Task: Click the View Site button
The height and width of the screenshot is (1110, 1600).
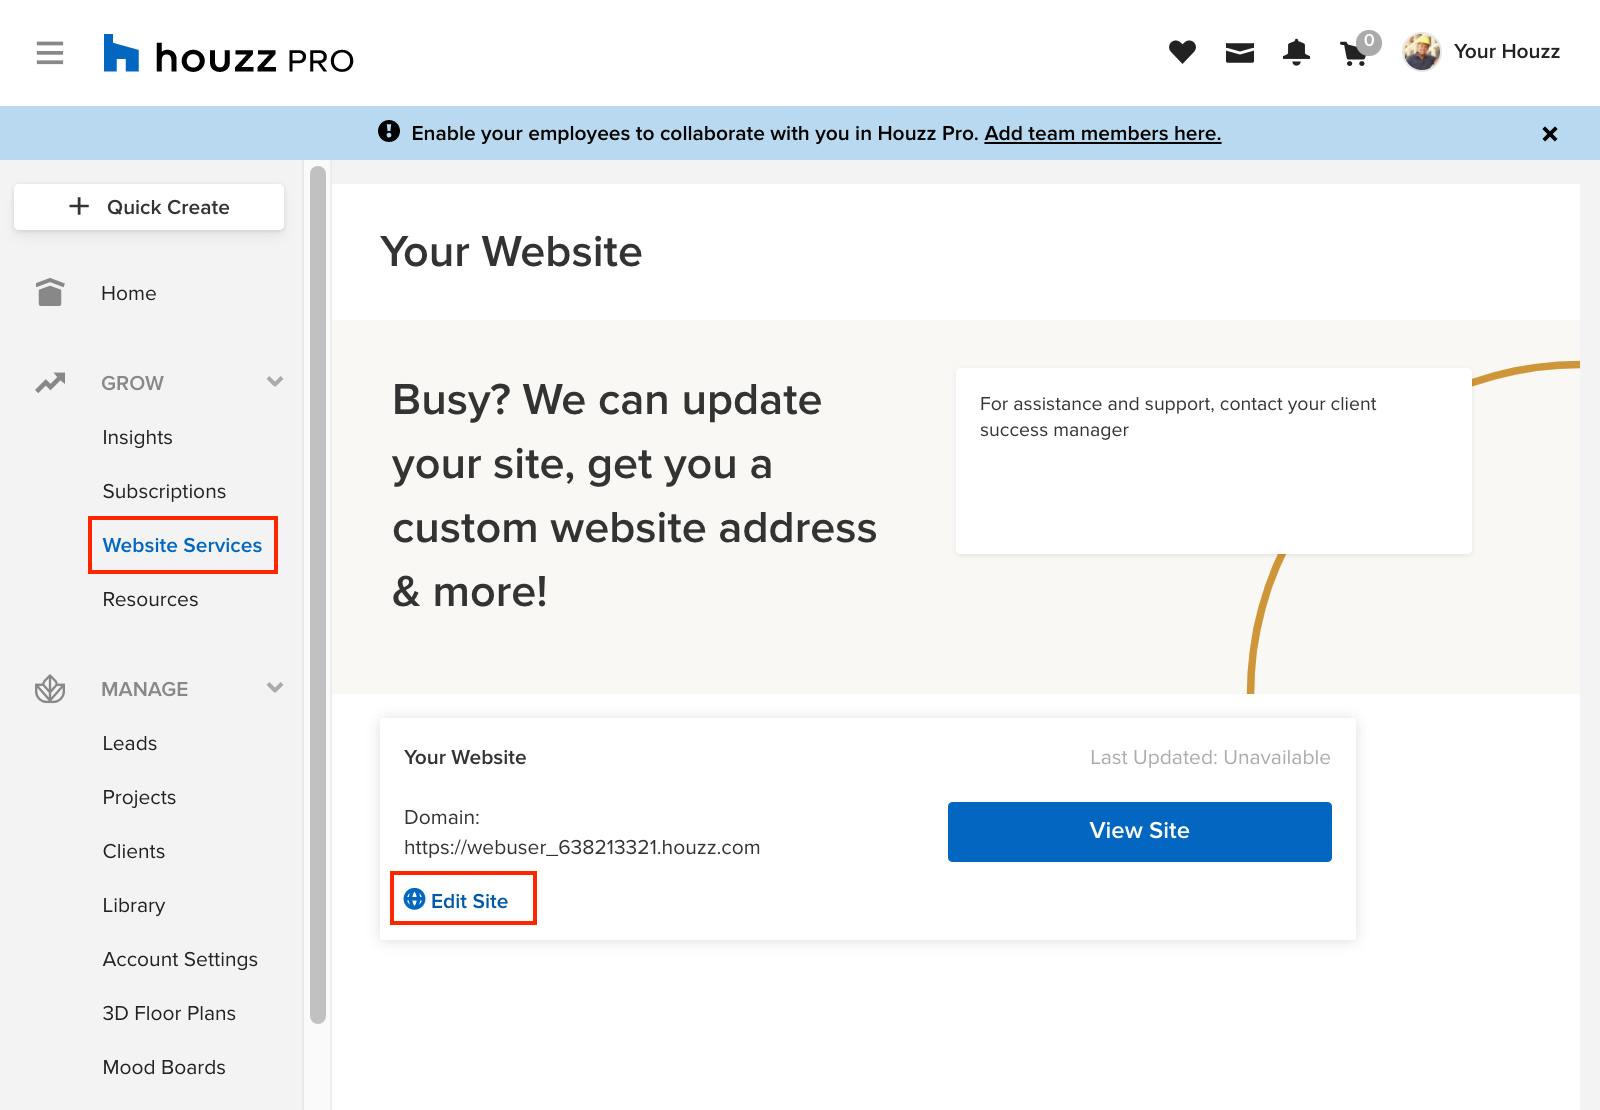Action: [1140, 831]
